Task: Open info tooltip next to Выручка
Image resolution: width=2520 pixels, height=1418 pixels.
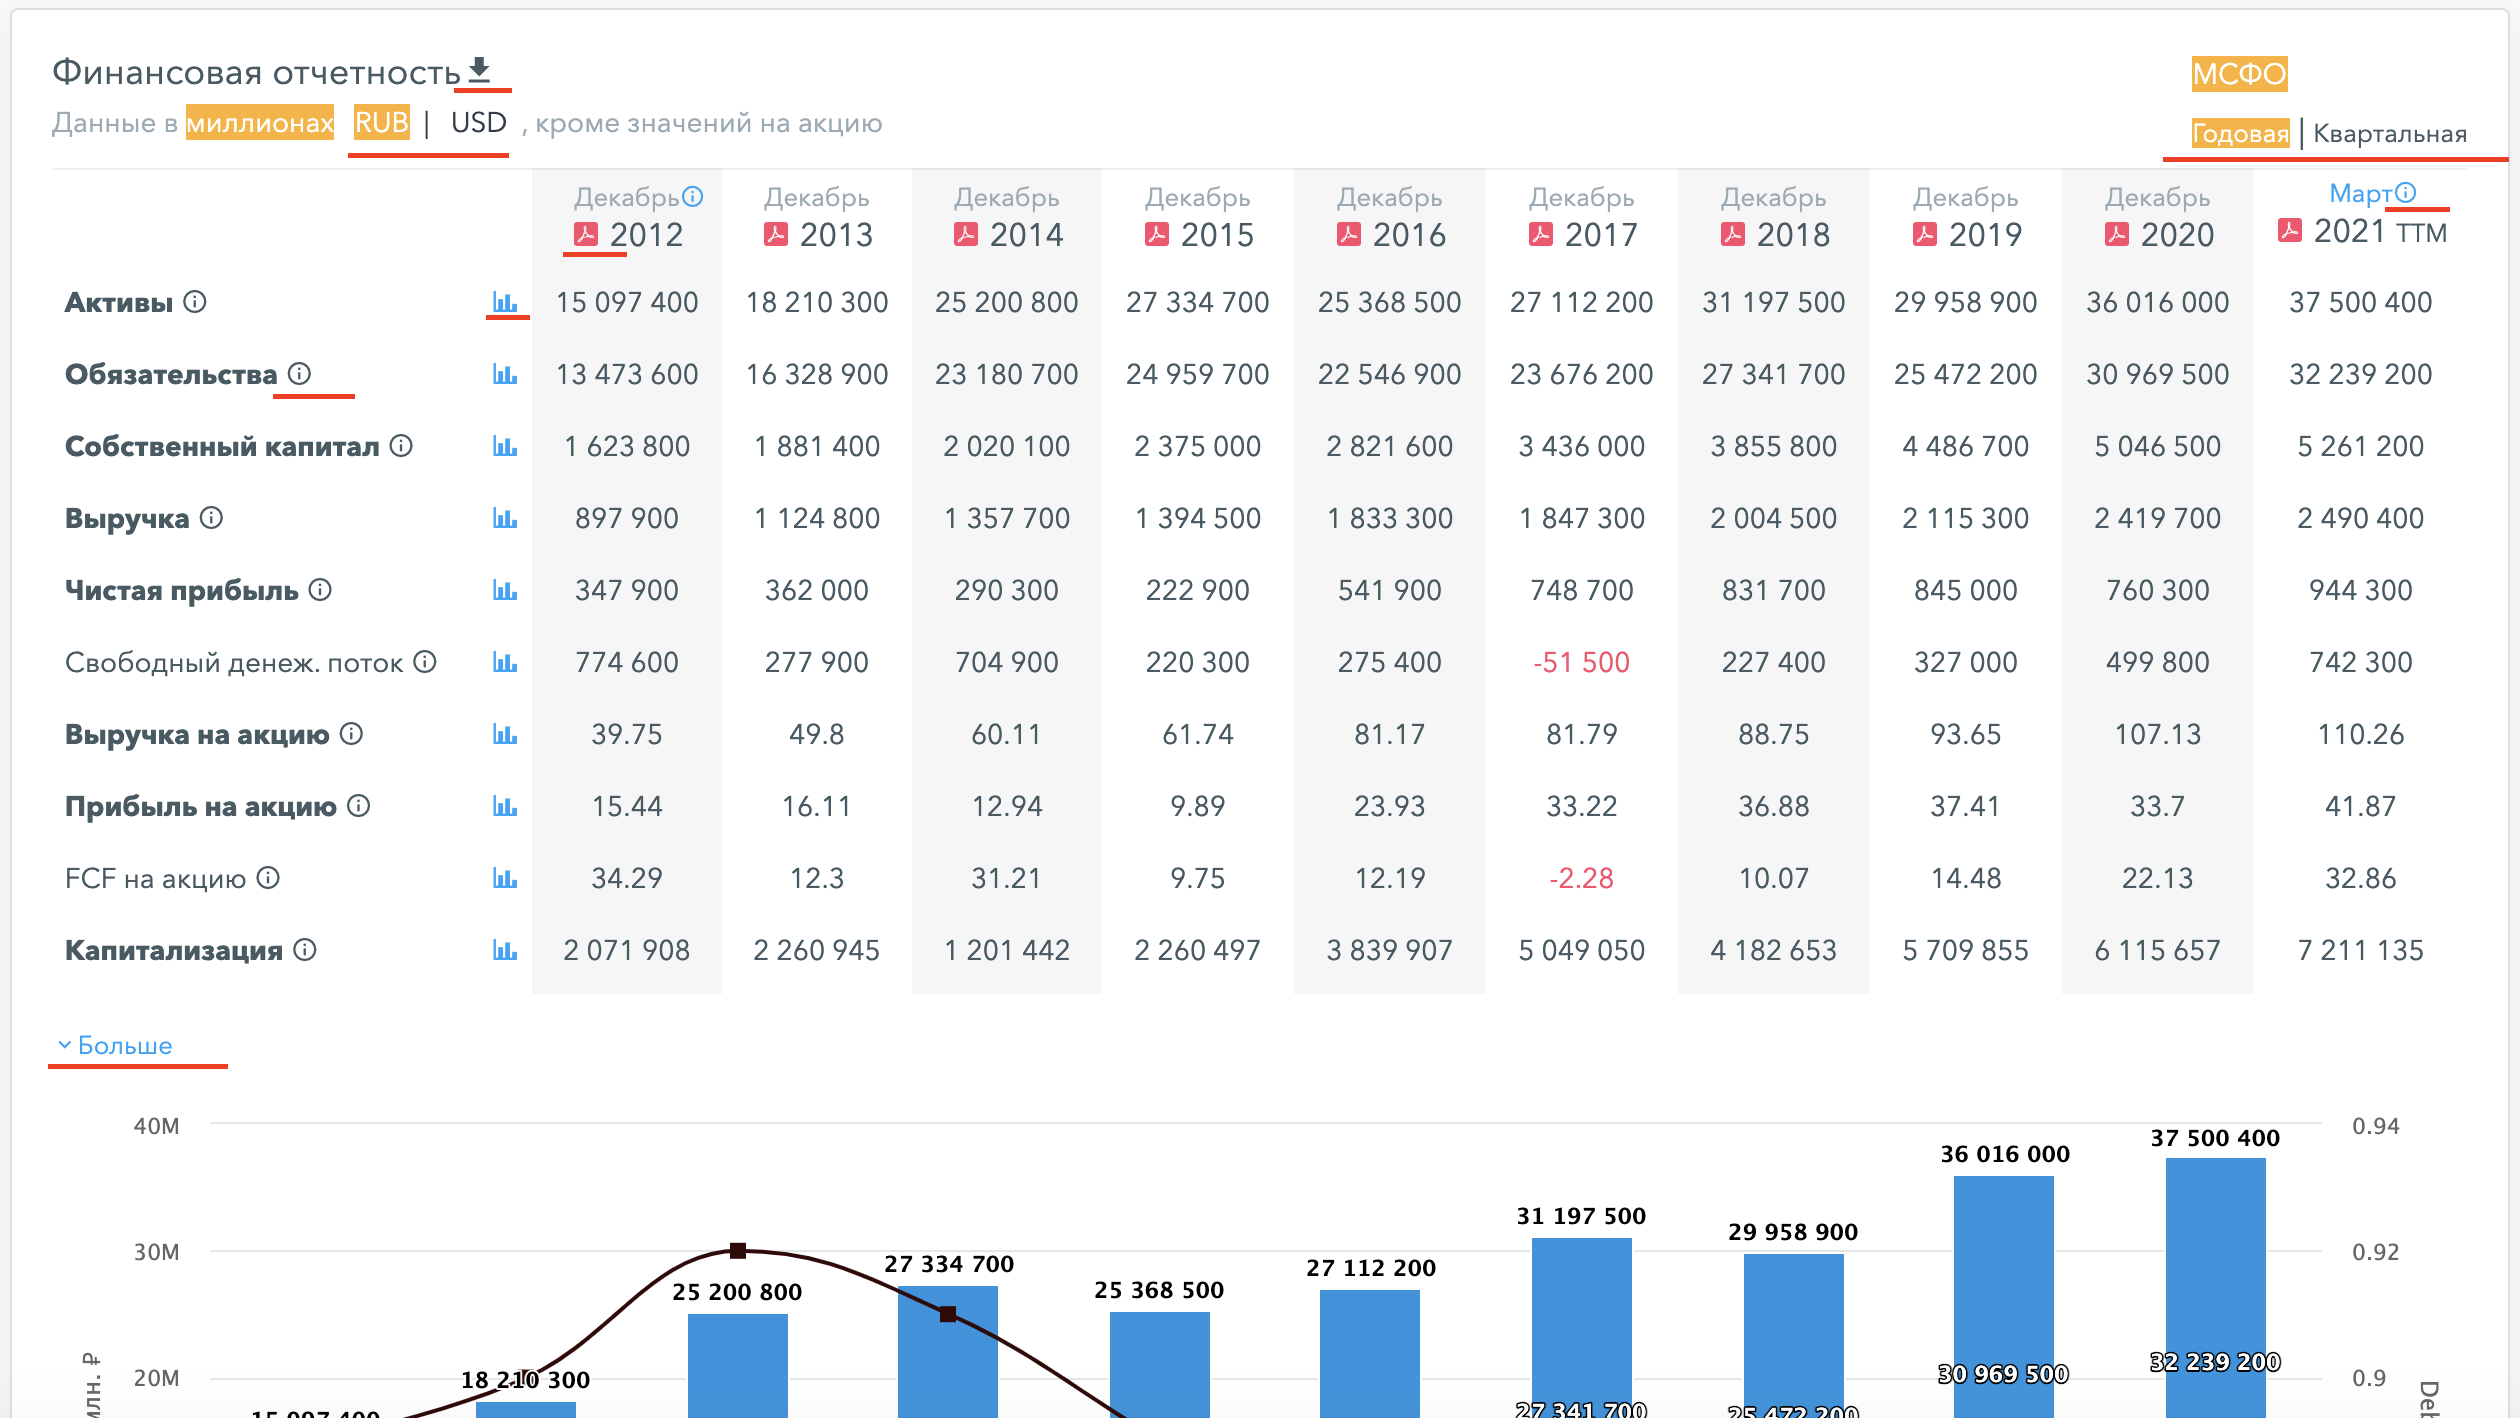Action: (x=211, y=517)
